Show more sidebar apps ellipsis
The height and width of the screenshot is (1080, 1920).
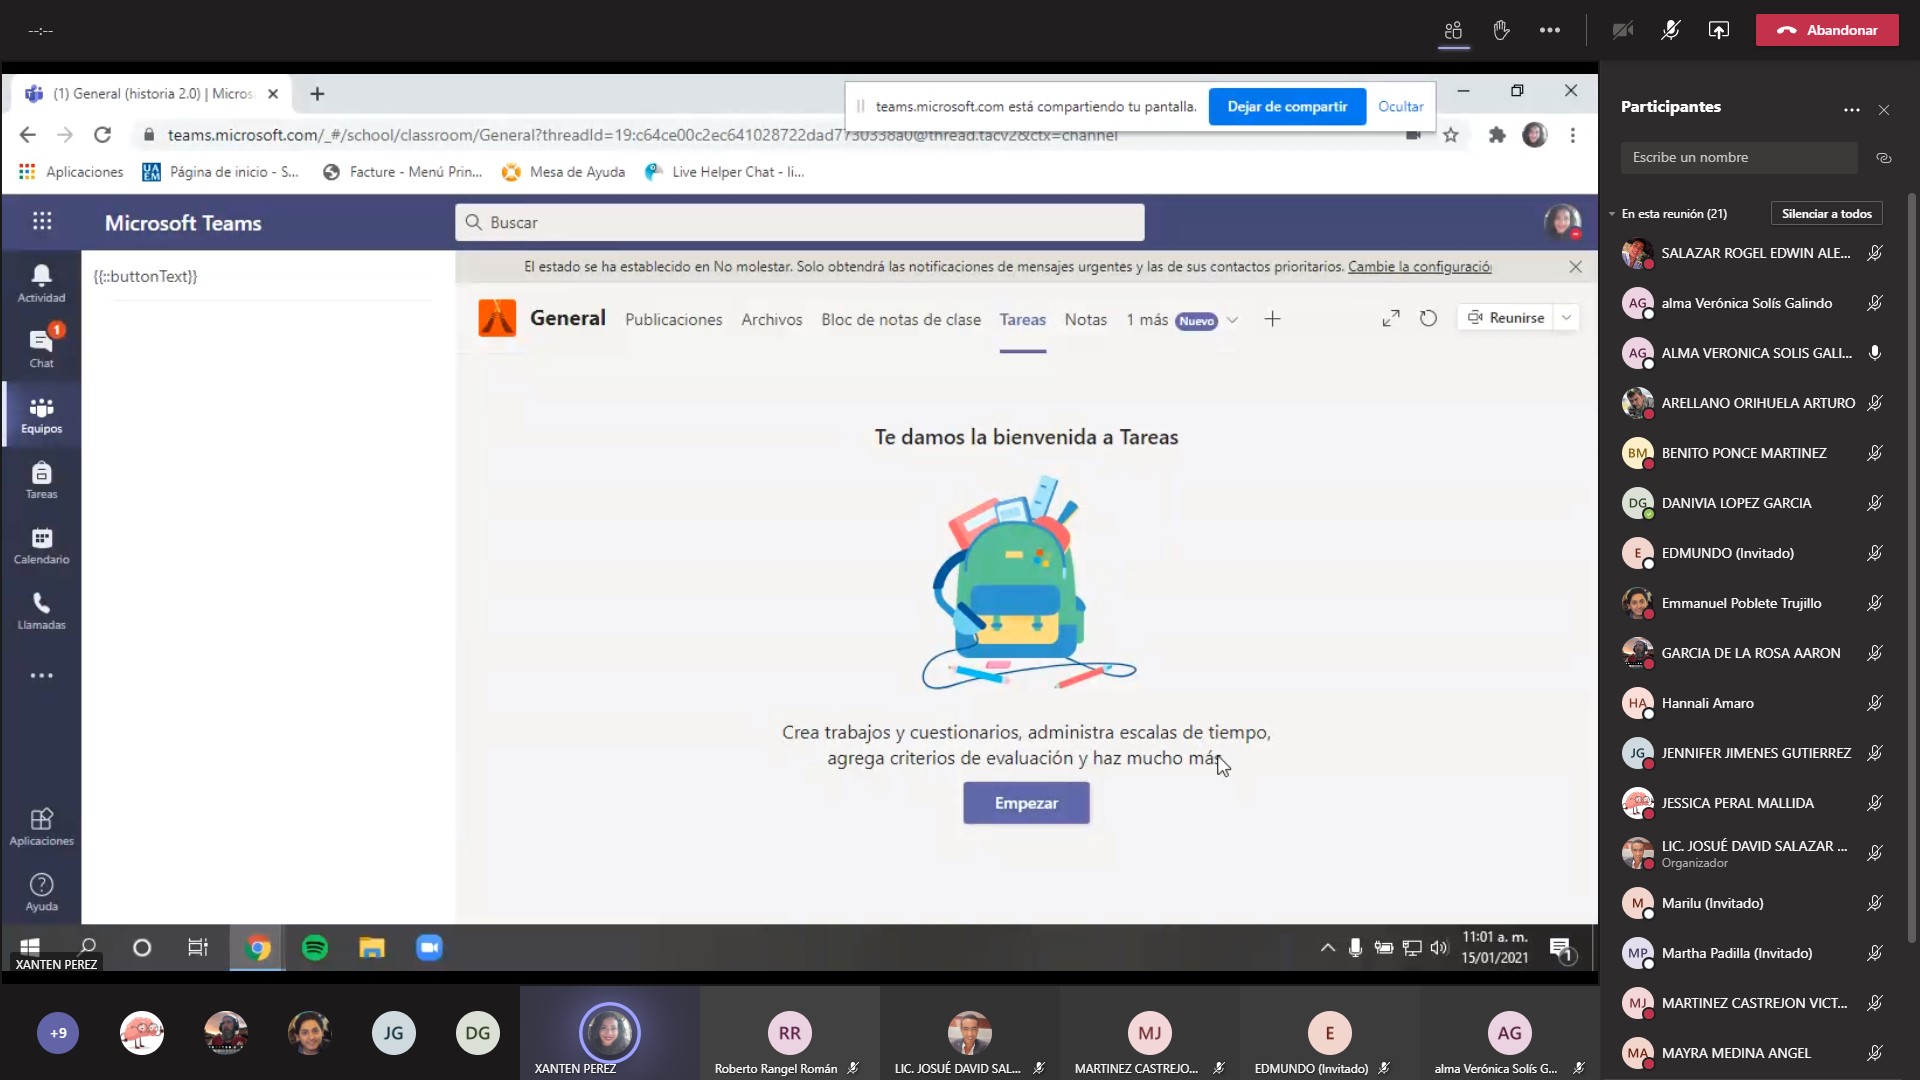41,676
